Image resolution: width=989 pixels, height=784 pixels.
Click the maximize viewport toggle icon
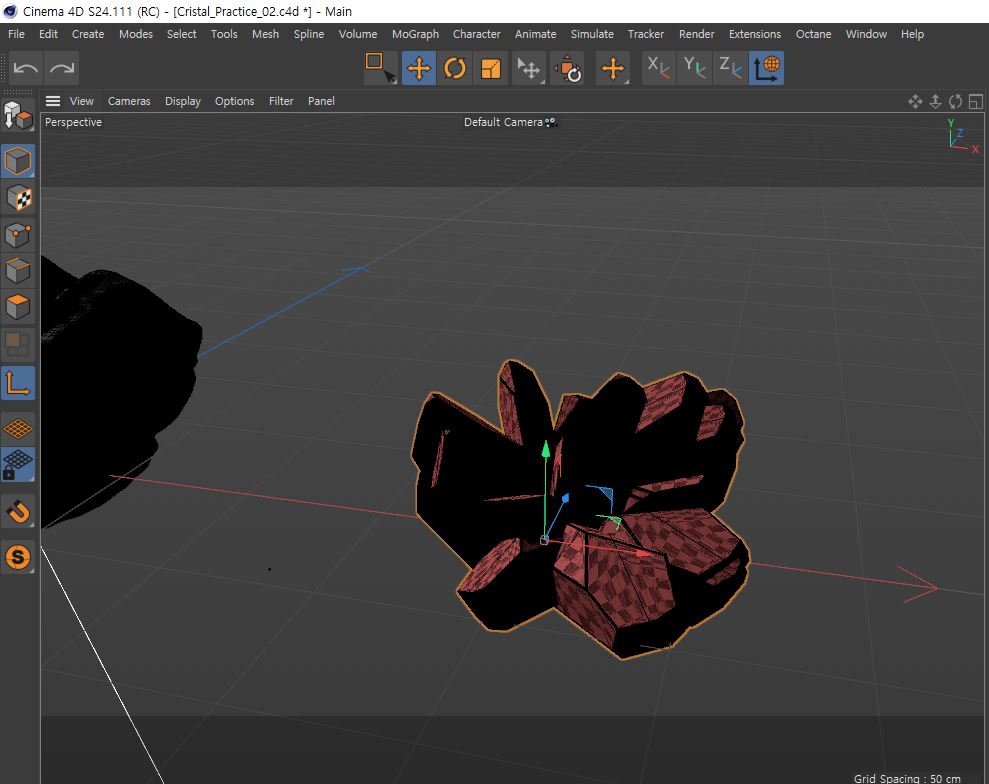975,101
